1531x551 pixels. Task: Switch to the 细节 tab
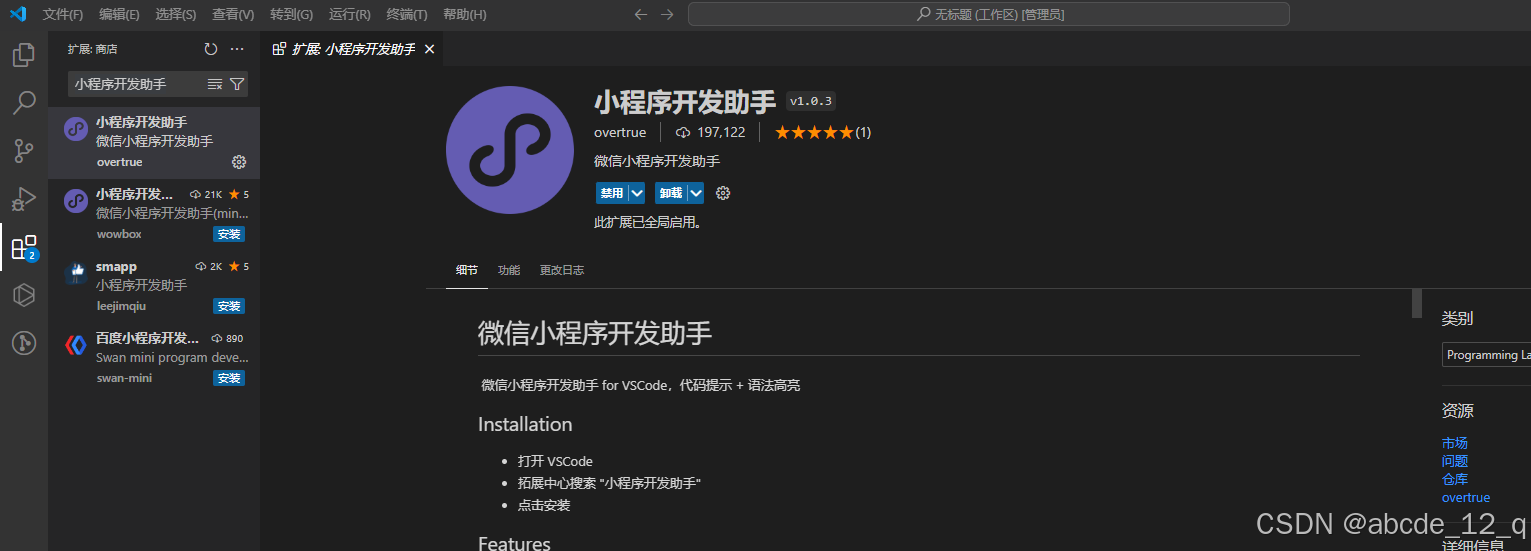tap(467, 270)
